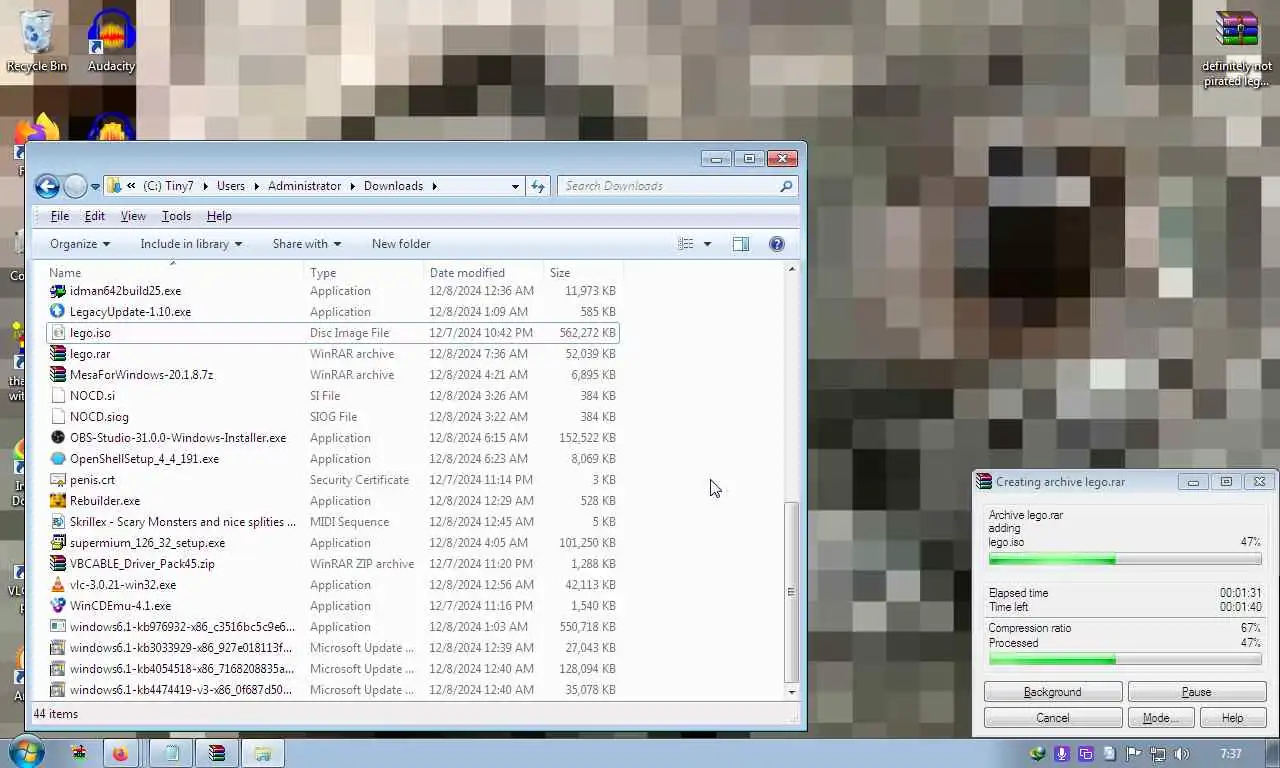Click the Rebuilder.exe file icon
The image size is (1280, 768).
[x=58, y=501]
